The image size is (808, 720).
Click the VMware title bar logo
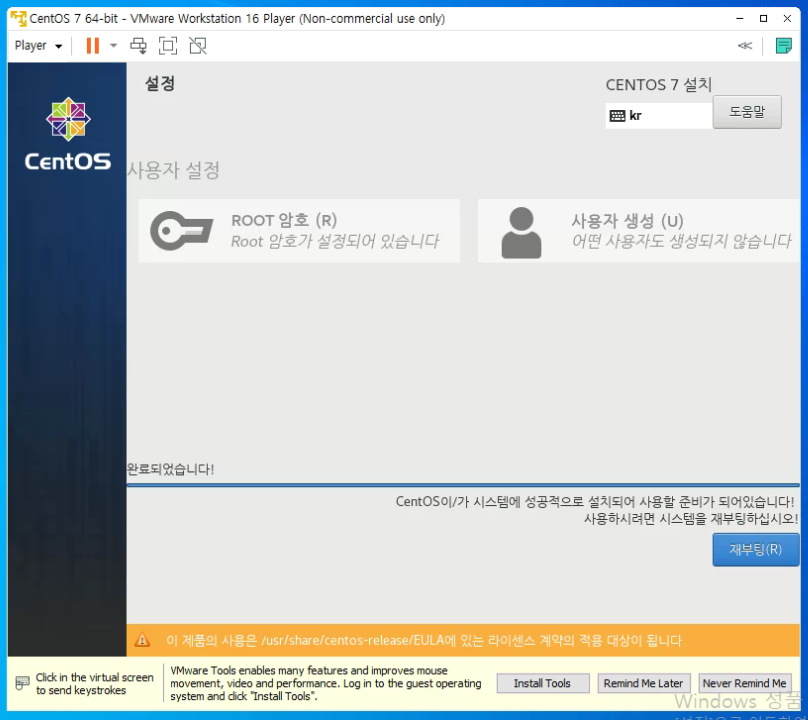18,19
